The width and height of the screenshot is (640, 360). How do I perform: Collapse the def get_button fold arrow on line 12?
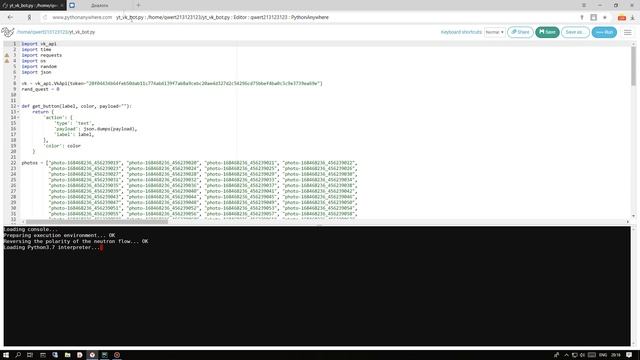[x=18, y=106]
